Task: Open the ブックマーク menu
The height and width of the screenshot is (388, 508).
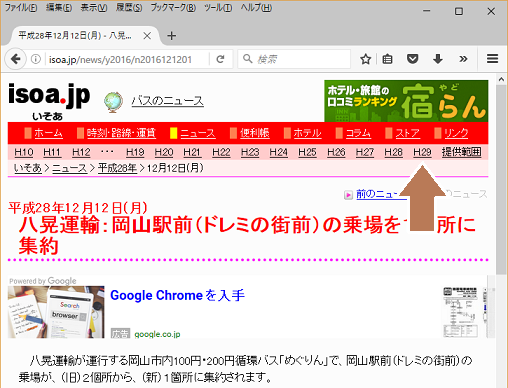Action: point(173,8)
